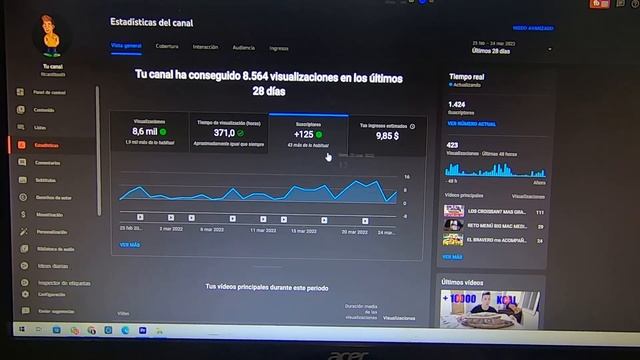Open the Comentarios sidebar icon
The height and width of the screenshot is (360, 640).
[22, 162]
